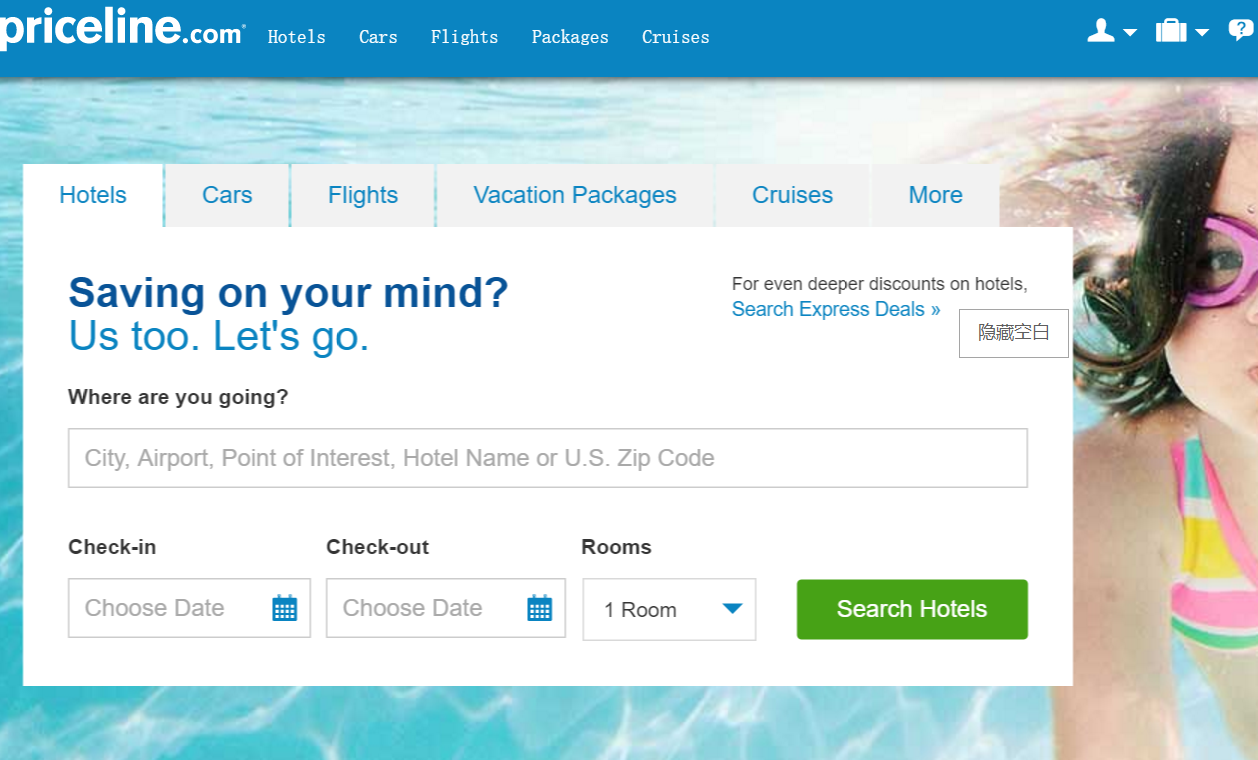
Task: Click the user account profile icon
Action: click(x=1100, y=31)
